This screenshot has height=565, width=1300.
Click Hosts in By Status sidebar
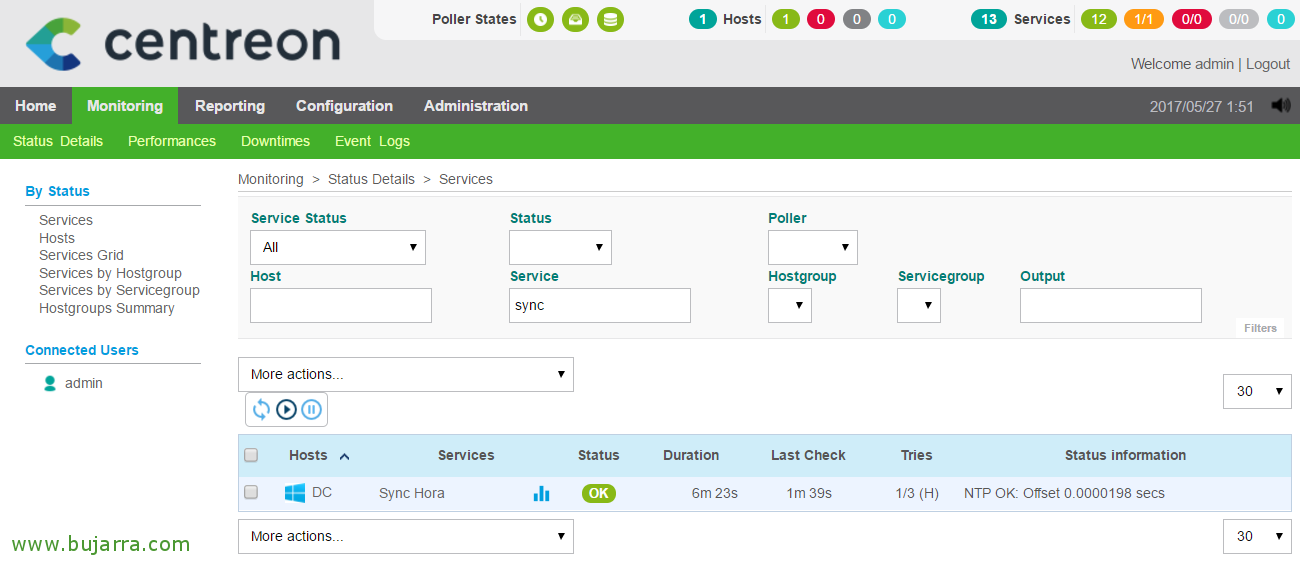pos(57,238)
